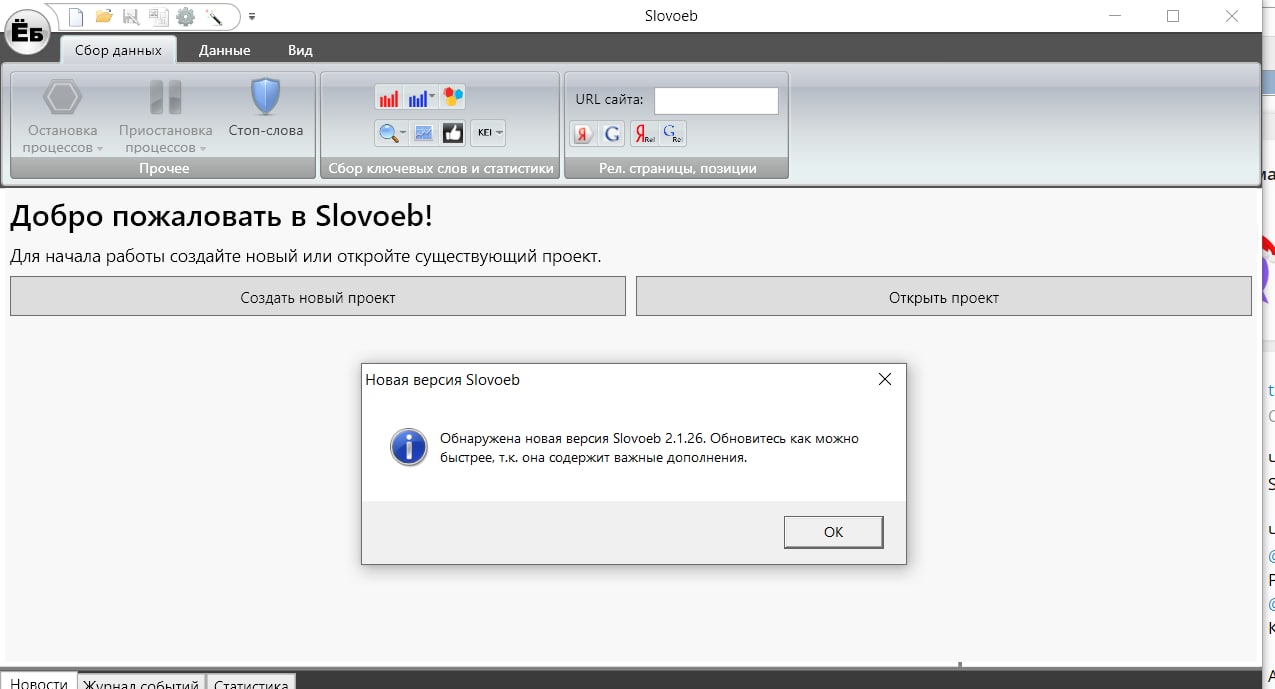Click into the URL сайта input field
The width and height of the screenshot is (1275, 689).
point(716,101)
